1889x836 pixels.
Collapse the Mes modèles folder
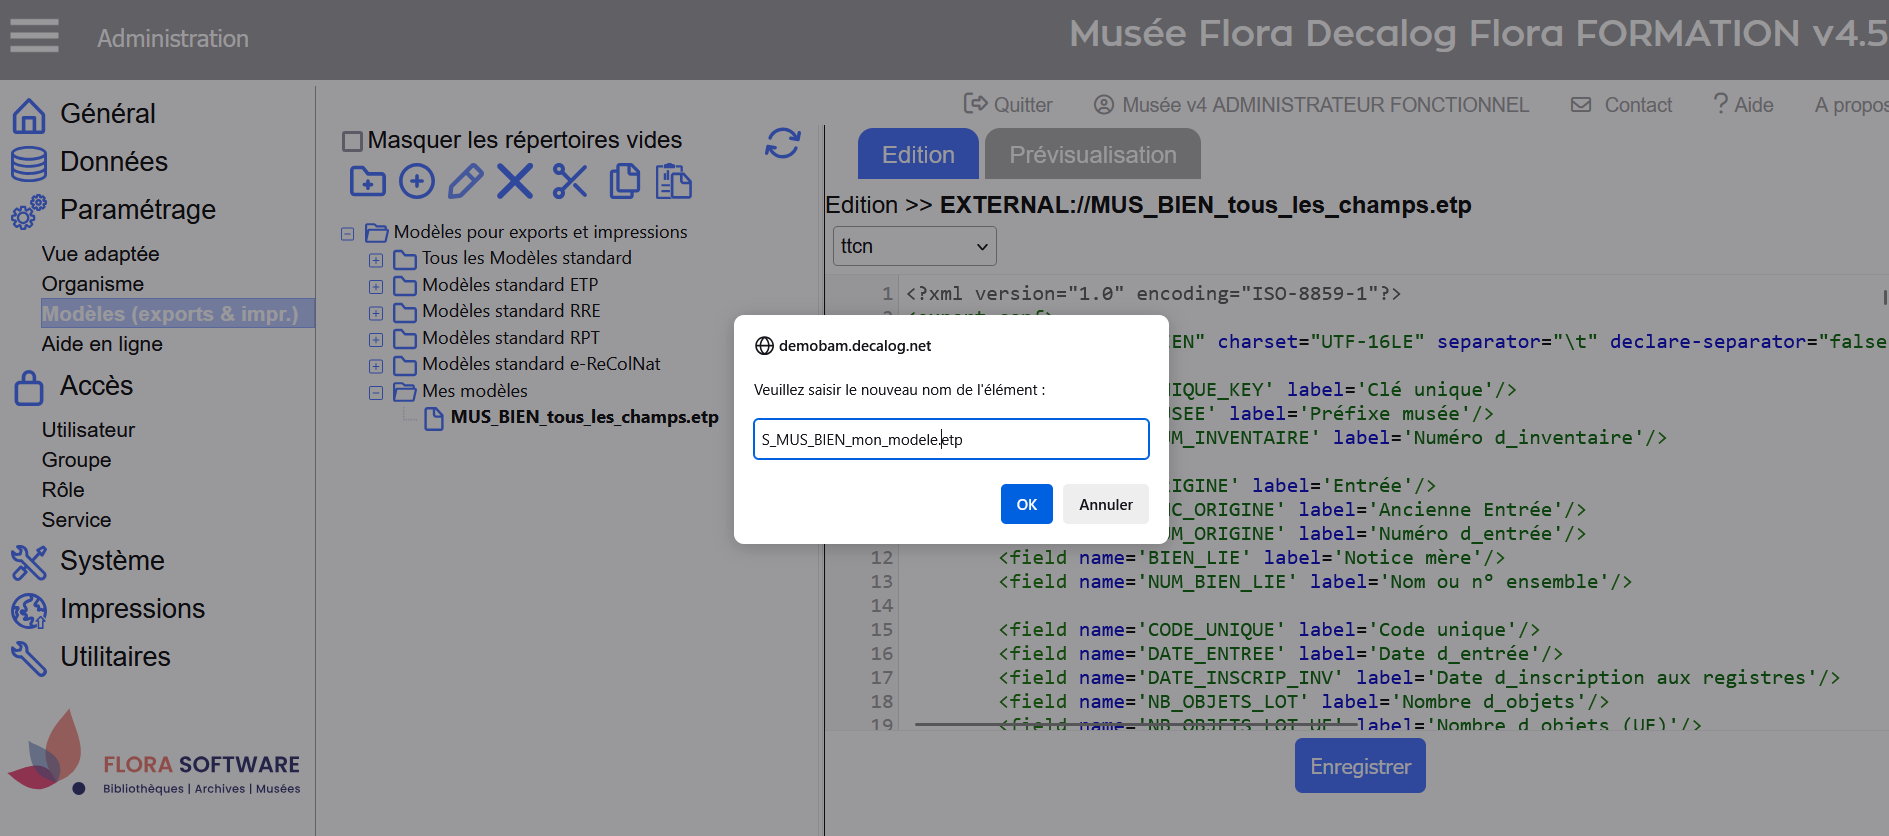(x=376, y=392)
